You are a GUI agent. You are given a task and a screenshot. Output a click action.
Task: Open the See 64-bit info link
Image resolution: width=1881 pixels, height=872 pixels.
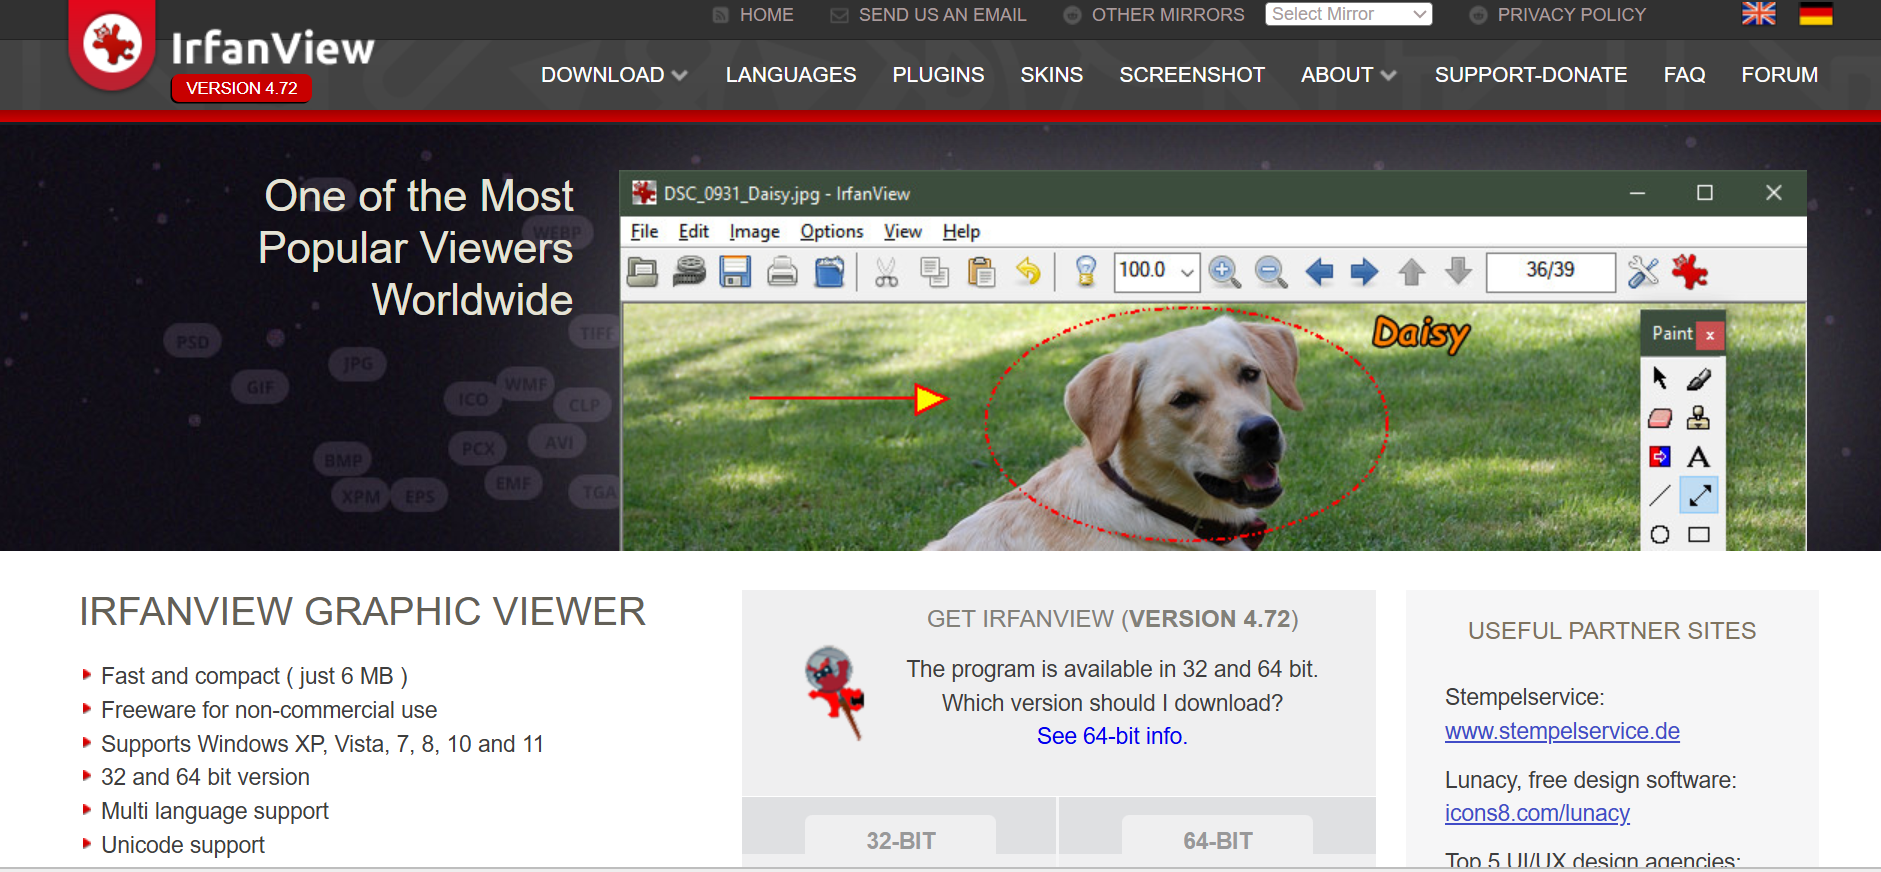pos(1112,736)
